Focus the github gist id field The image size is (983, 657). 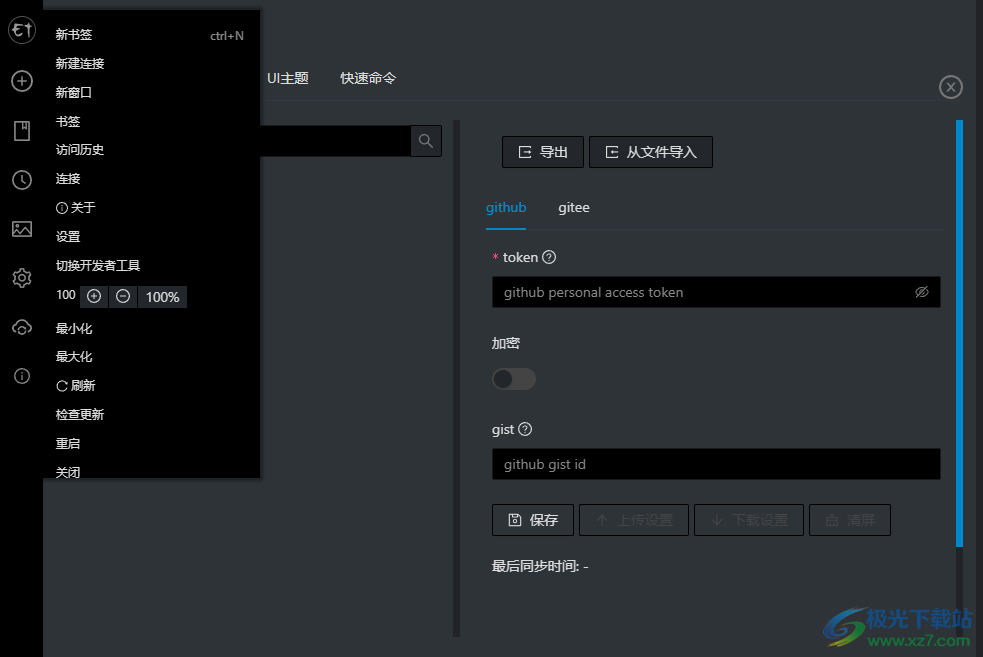click(x=716, y=464)
